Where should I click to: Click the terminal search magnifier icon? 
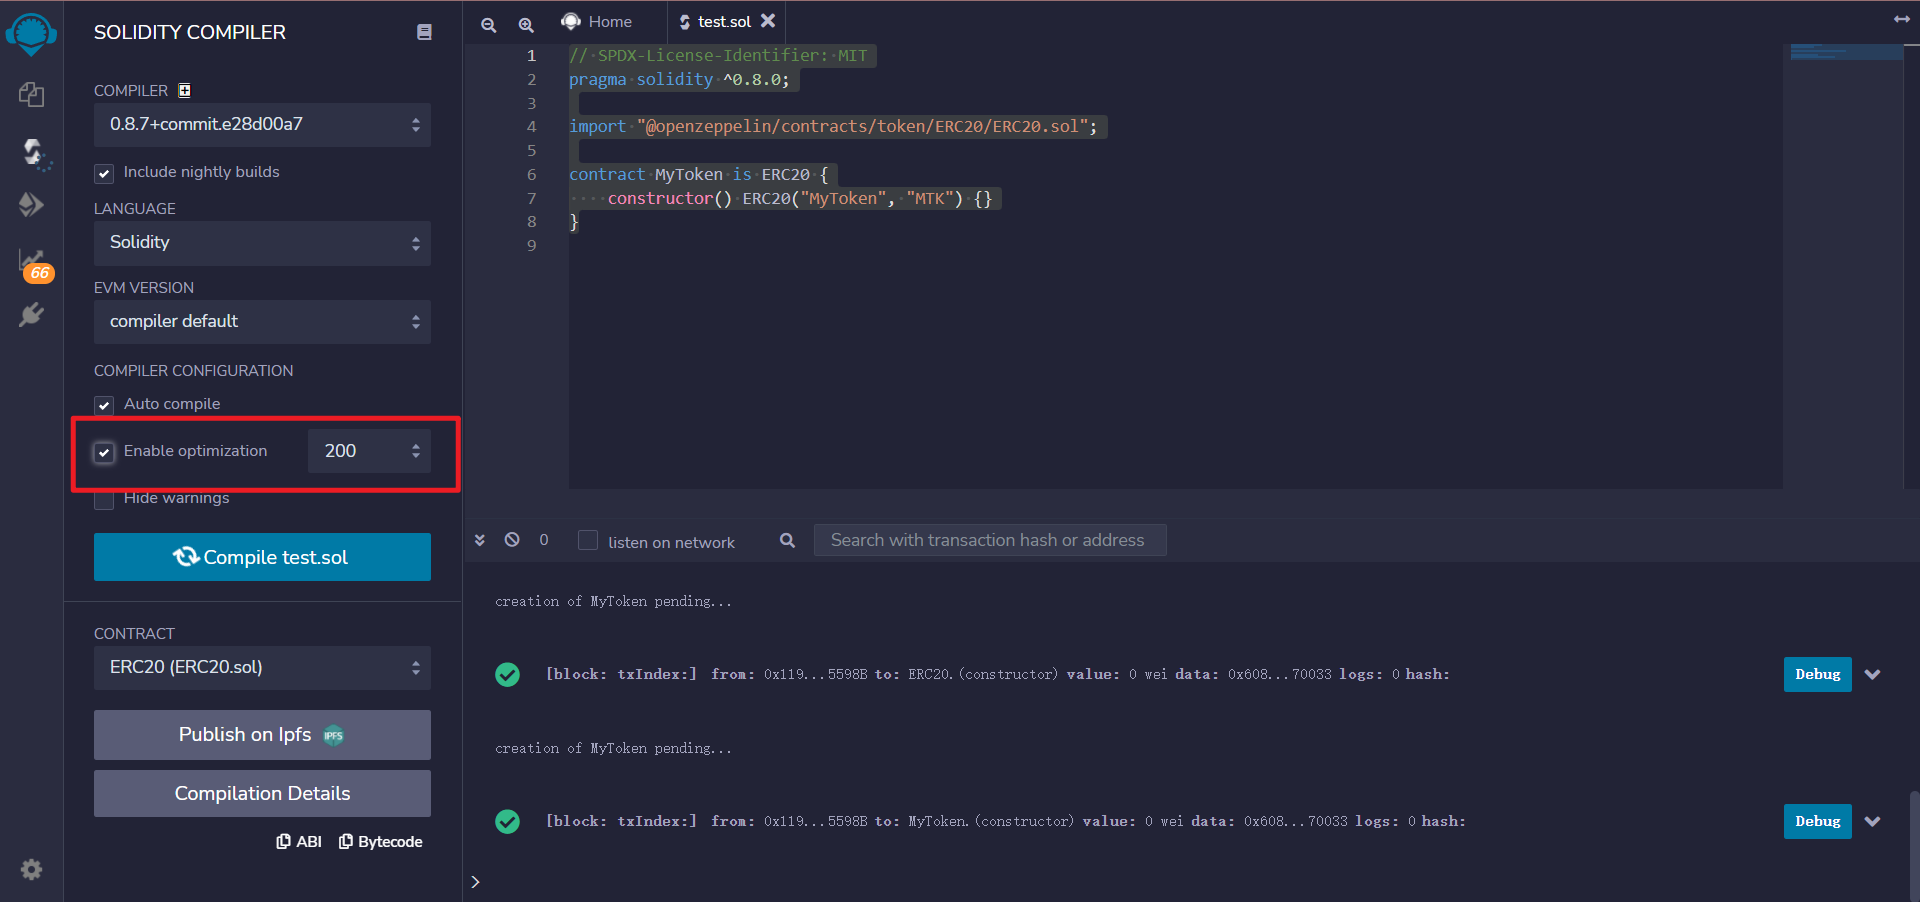point(787,540)
